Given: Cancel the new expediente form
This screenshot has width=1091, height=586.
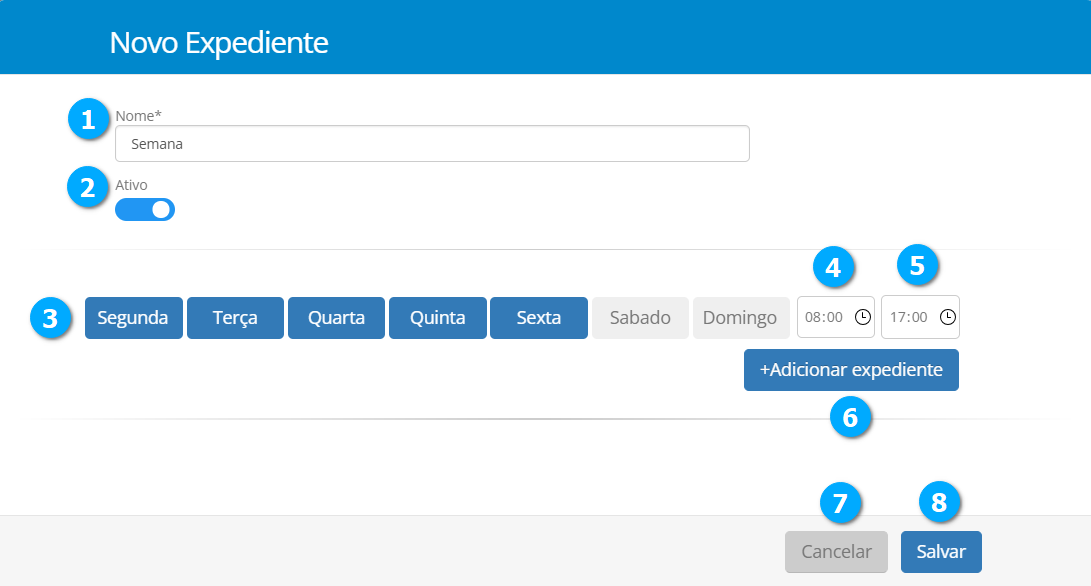Looking at the screenshot, I should (836, 552).
